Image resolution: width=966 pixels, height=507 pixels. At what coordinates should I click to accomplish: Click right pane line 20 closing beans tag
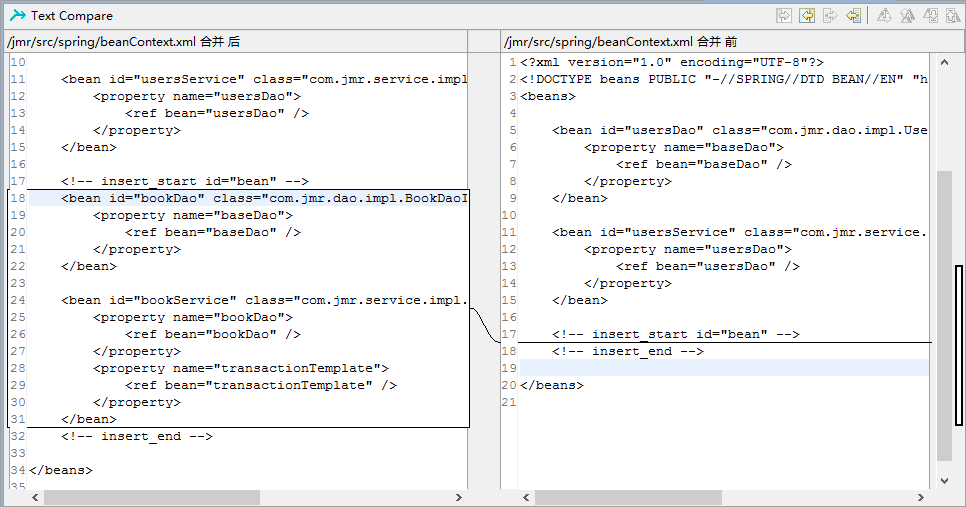pos(552,385)
